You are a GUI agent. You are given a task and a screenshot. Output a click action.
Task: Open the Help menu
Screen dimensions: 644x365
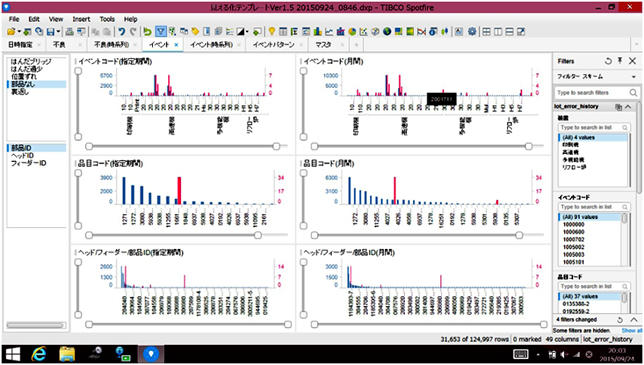[131, 19]
